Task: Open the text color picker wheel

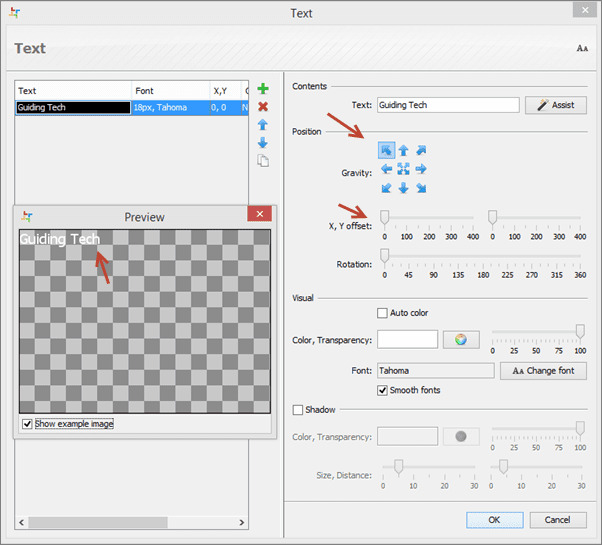Action: (461, 339)
